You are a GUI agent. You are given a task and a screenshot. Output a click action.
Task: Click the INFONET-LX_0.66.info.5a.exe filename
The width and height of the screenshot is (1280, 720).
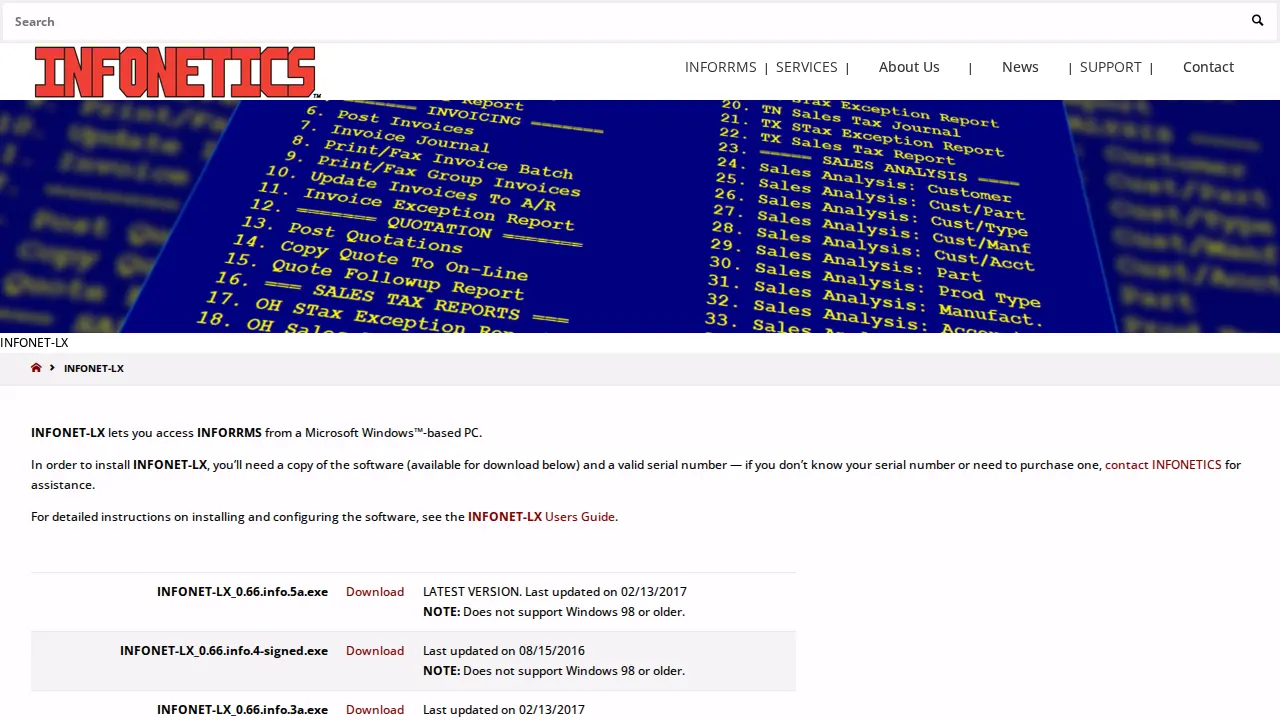coord(242,592)
